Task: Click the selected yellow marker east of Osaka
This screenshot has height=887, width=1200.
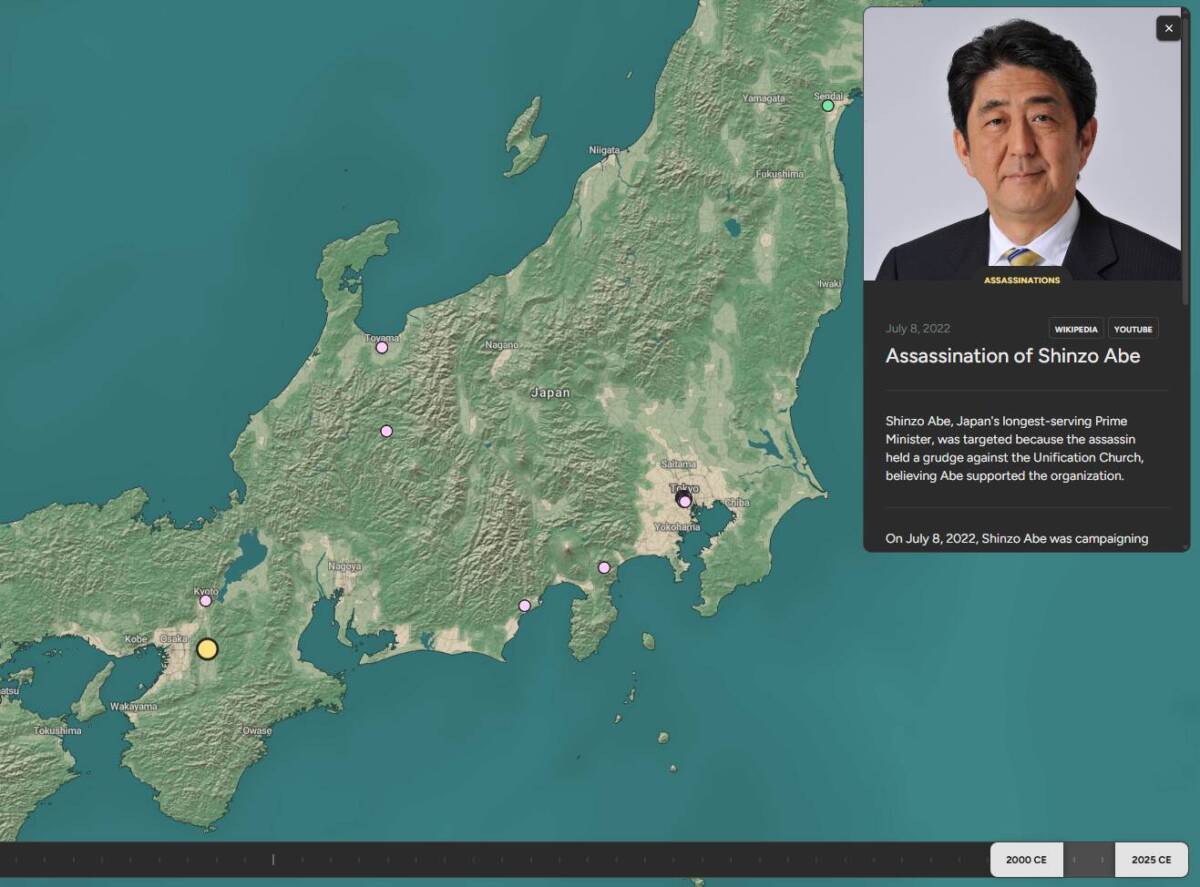Action: 207,649
